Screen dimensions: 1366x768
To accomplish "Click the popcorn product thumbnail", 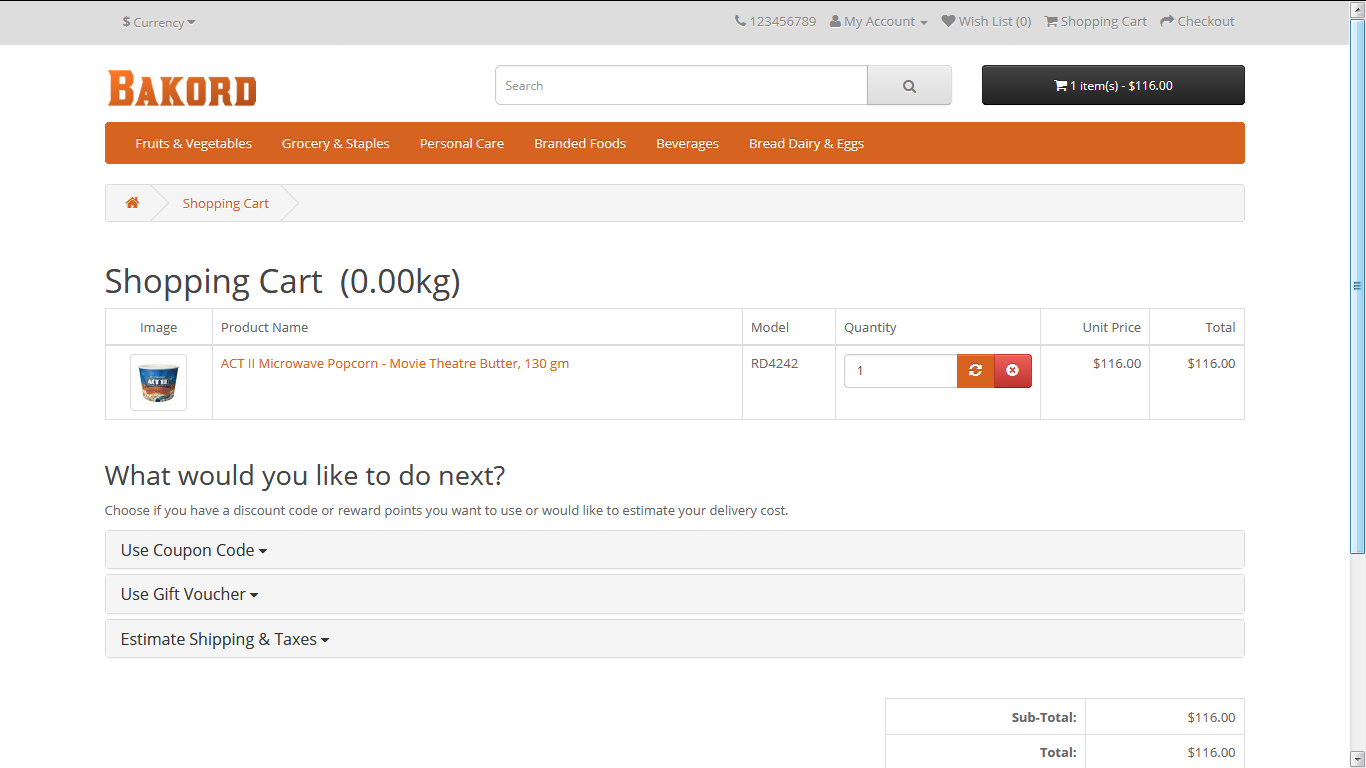I will pyautogui.click(x=158, y=382).
